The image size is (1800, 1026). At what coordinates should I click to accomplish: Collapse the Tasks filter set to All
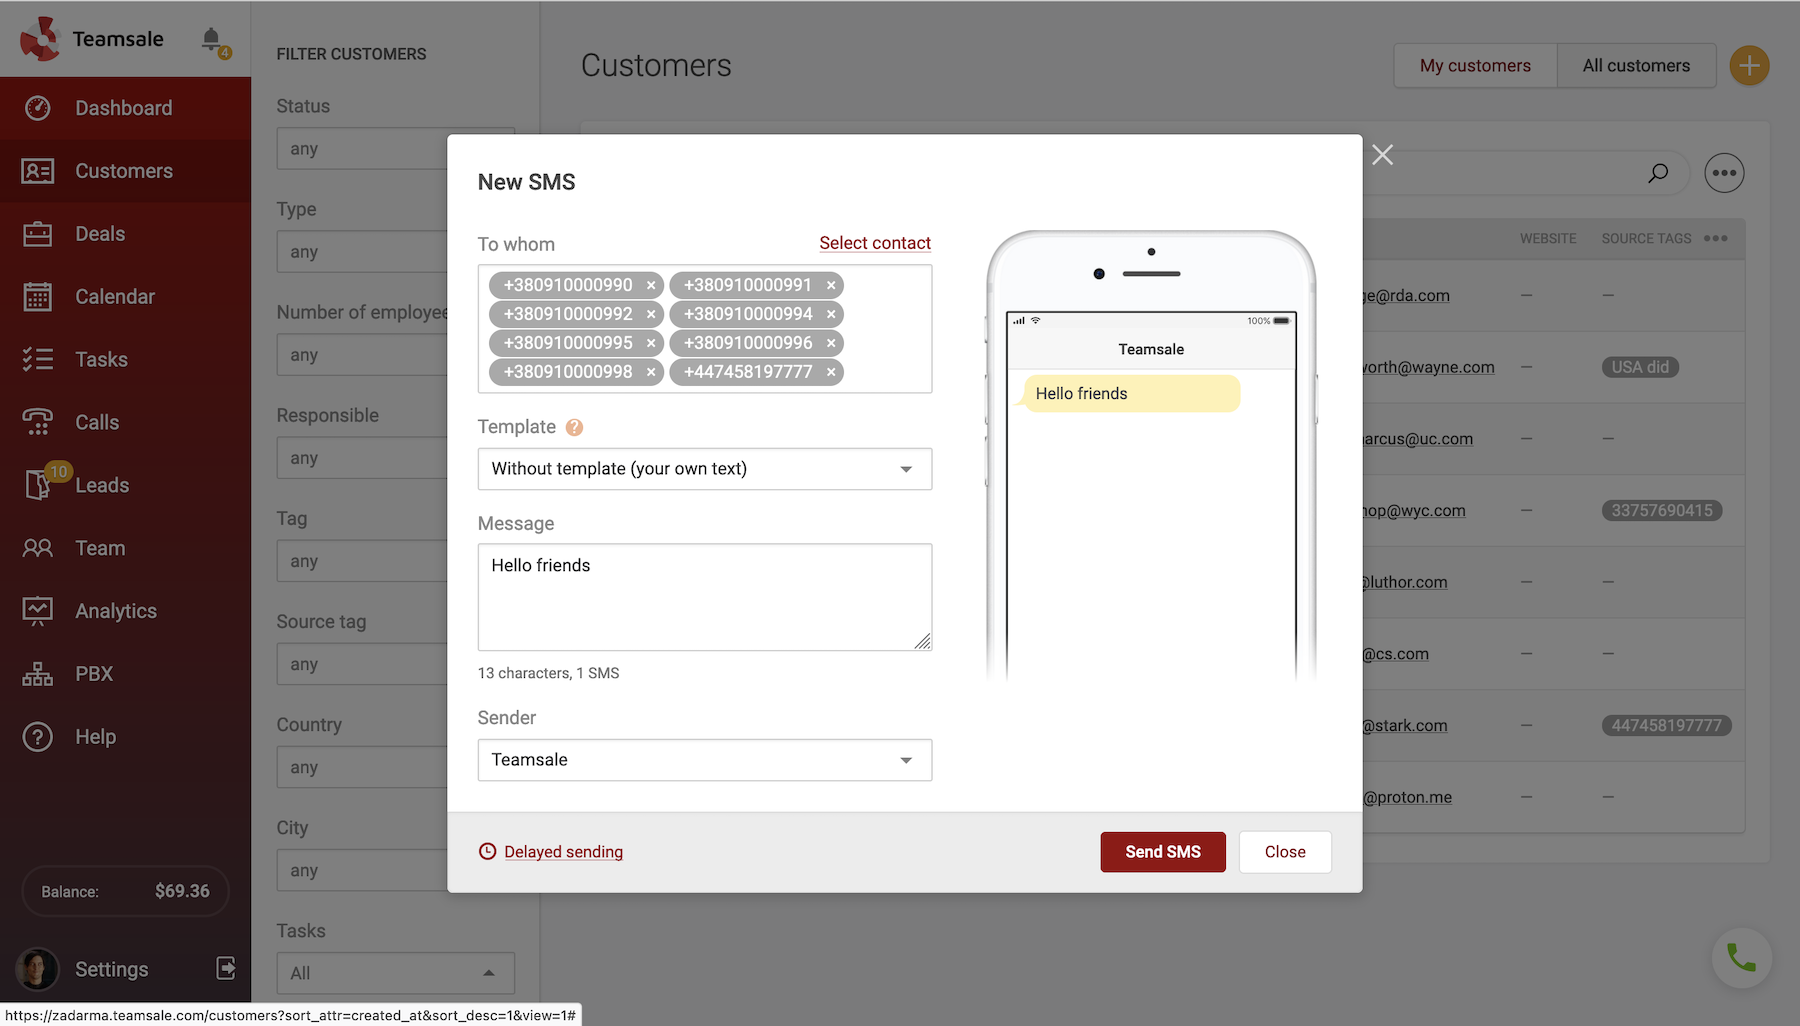(489, 972)
